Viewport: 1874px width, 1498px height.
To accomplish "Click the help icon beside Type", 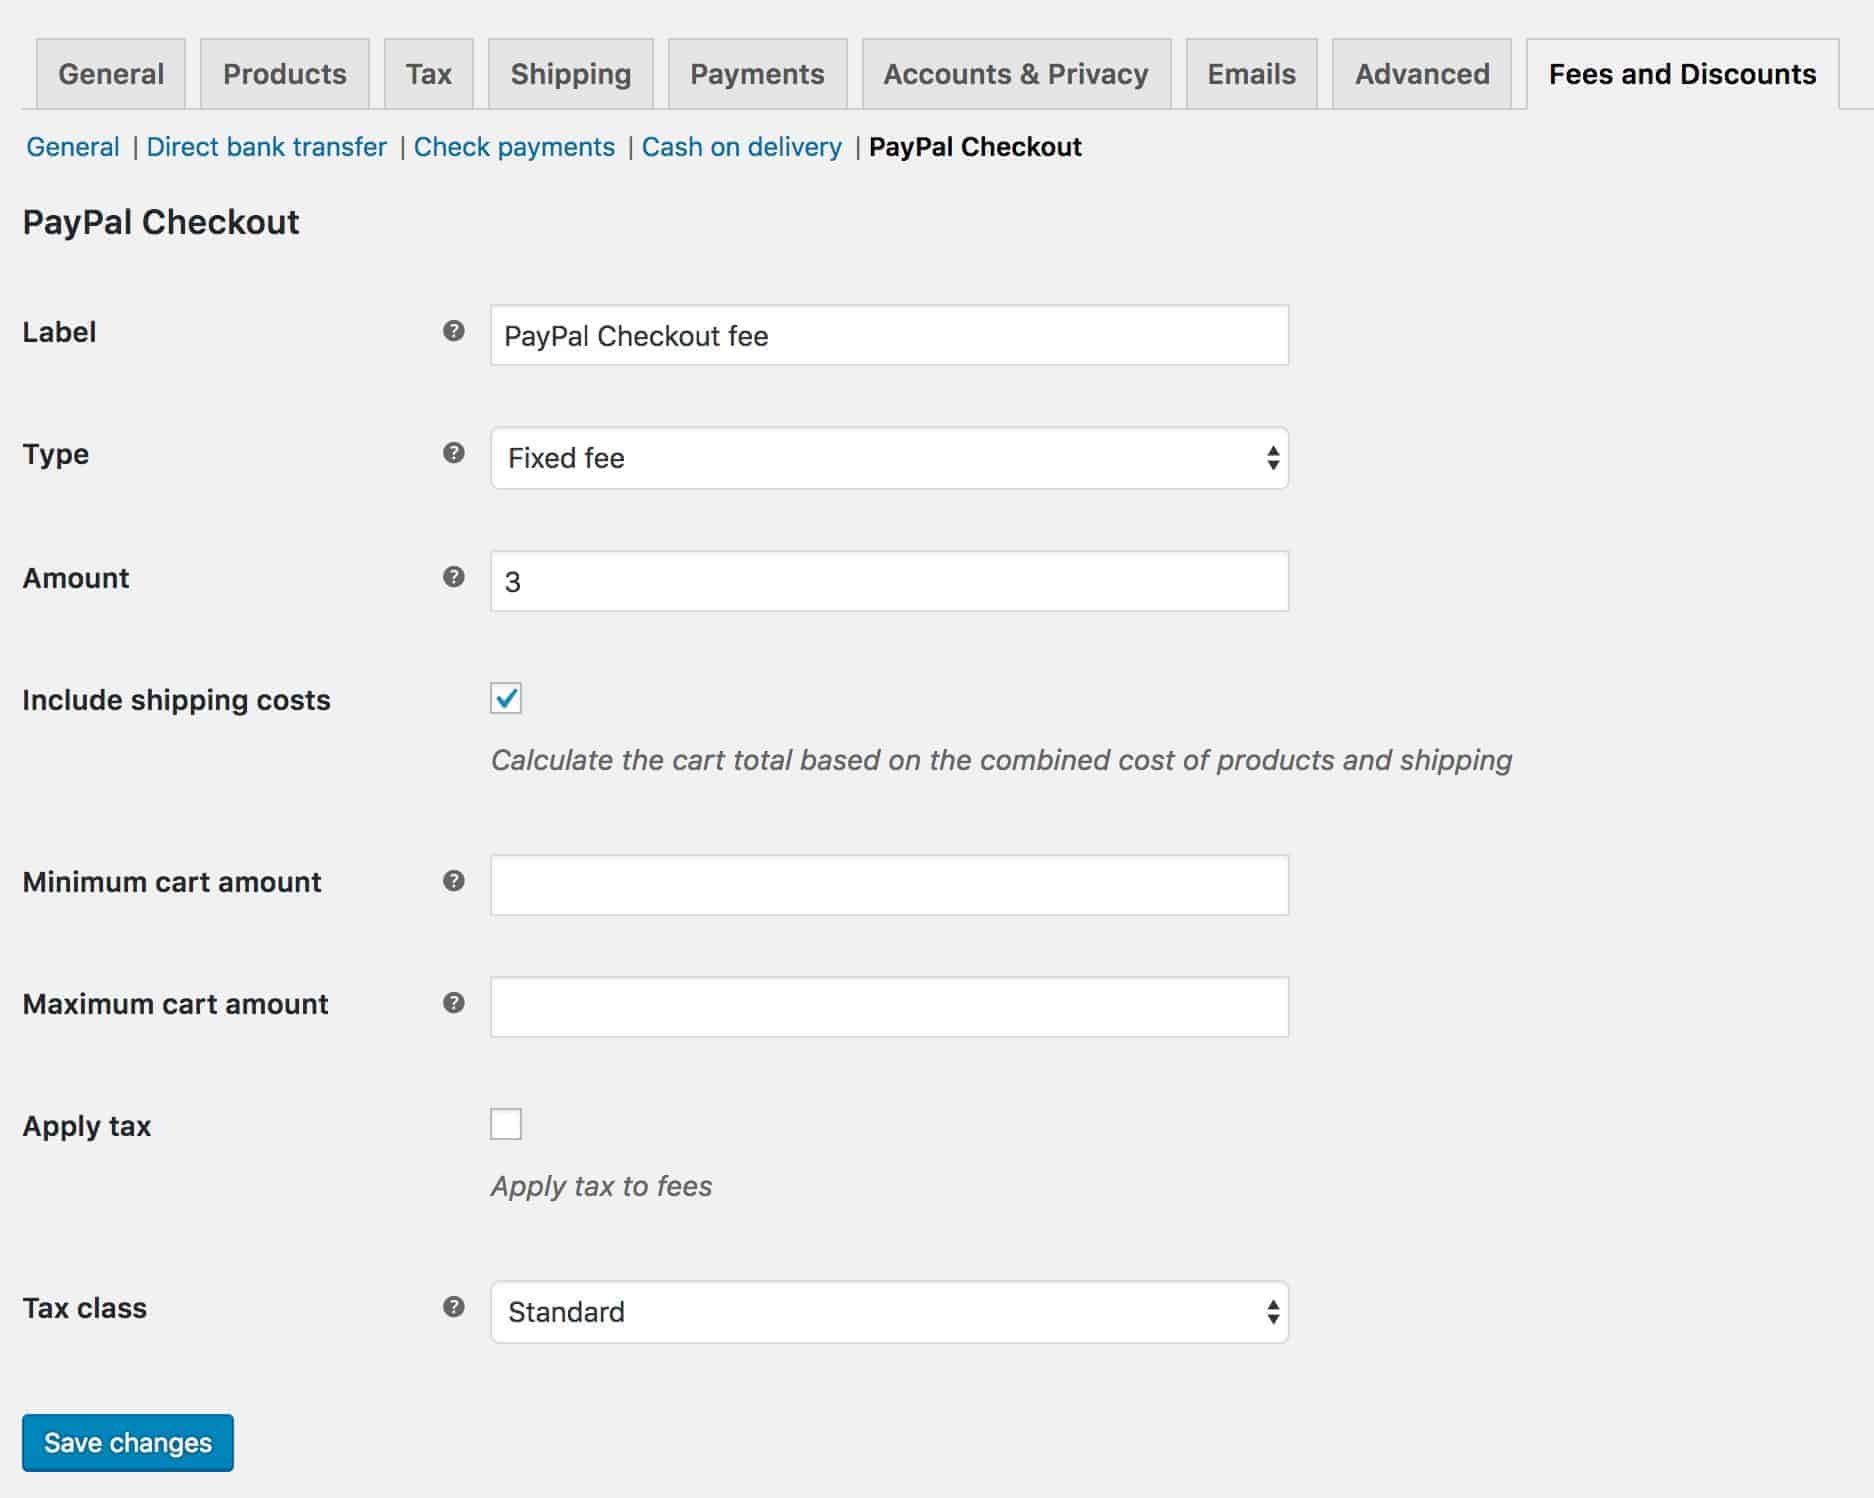I will pos(454,453).
